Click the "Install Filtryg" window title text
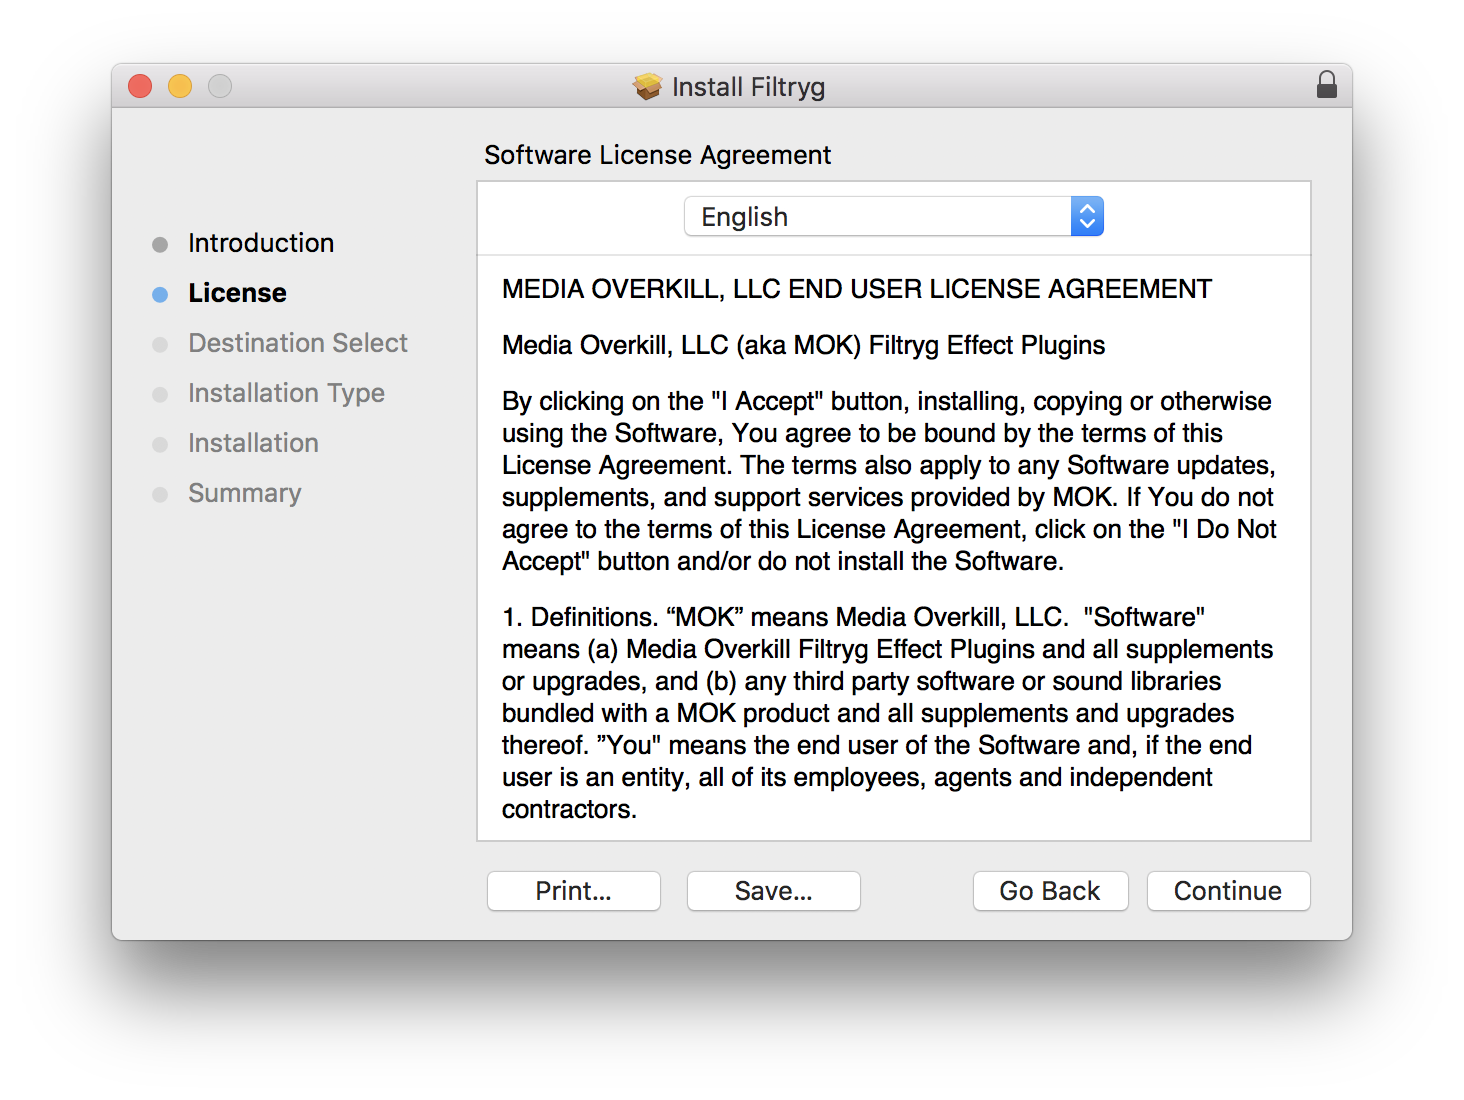The width and height of the screenshot is (1464, 1100). [748, 87]
